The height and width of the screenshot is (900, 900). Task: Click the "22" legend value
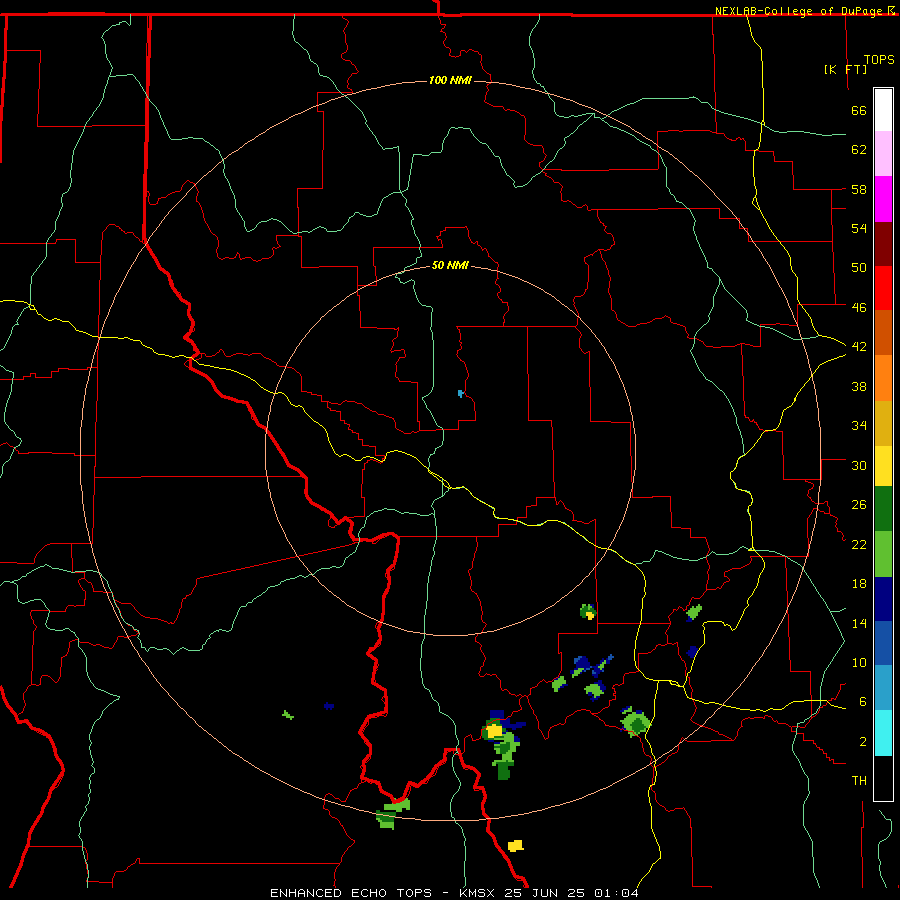point(859,545)
